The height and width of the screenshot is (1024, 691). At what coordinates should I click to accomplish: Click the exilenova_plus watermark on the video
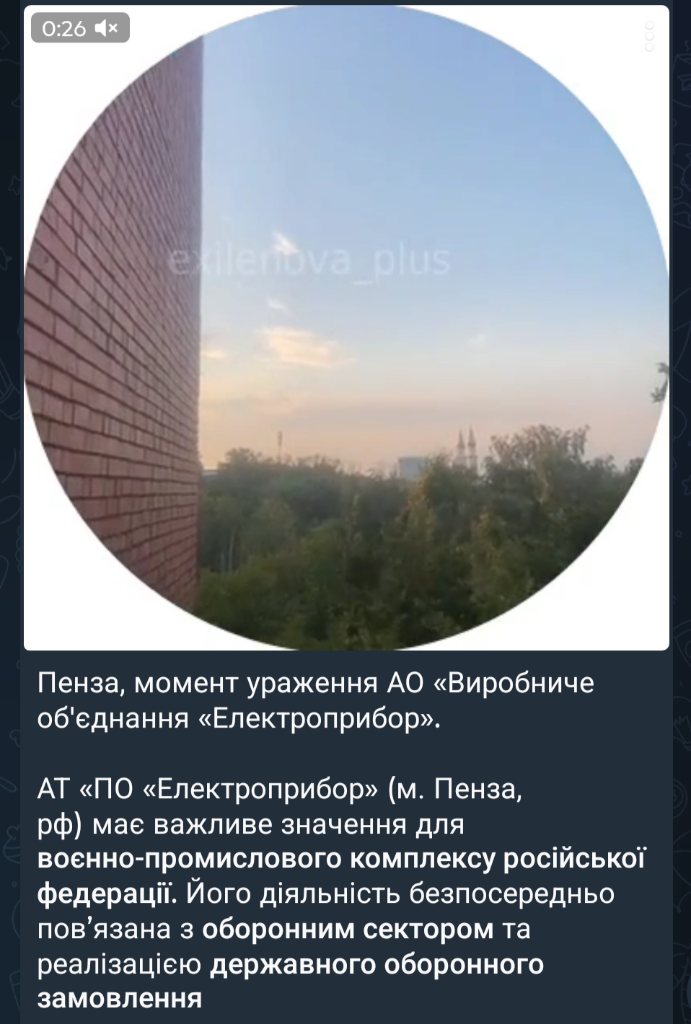tap(309, 260)
